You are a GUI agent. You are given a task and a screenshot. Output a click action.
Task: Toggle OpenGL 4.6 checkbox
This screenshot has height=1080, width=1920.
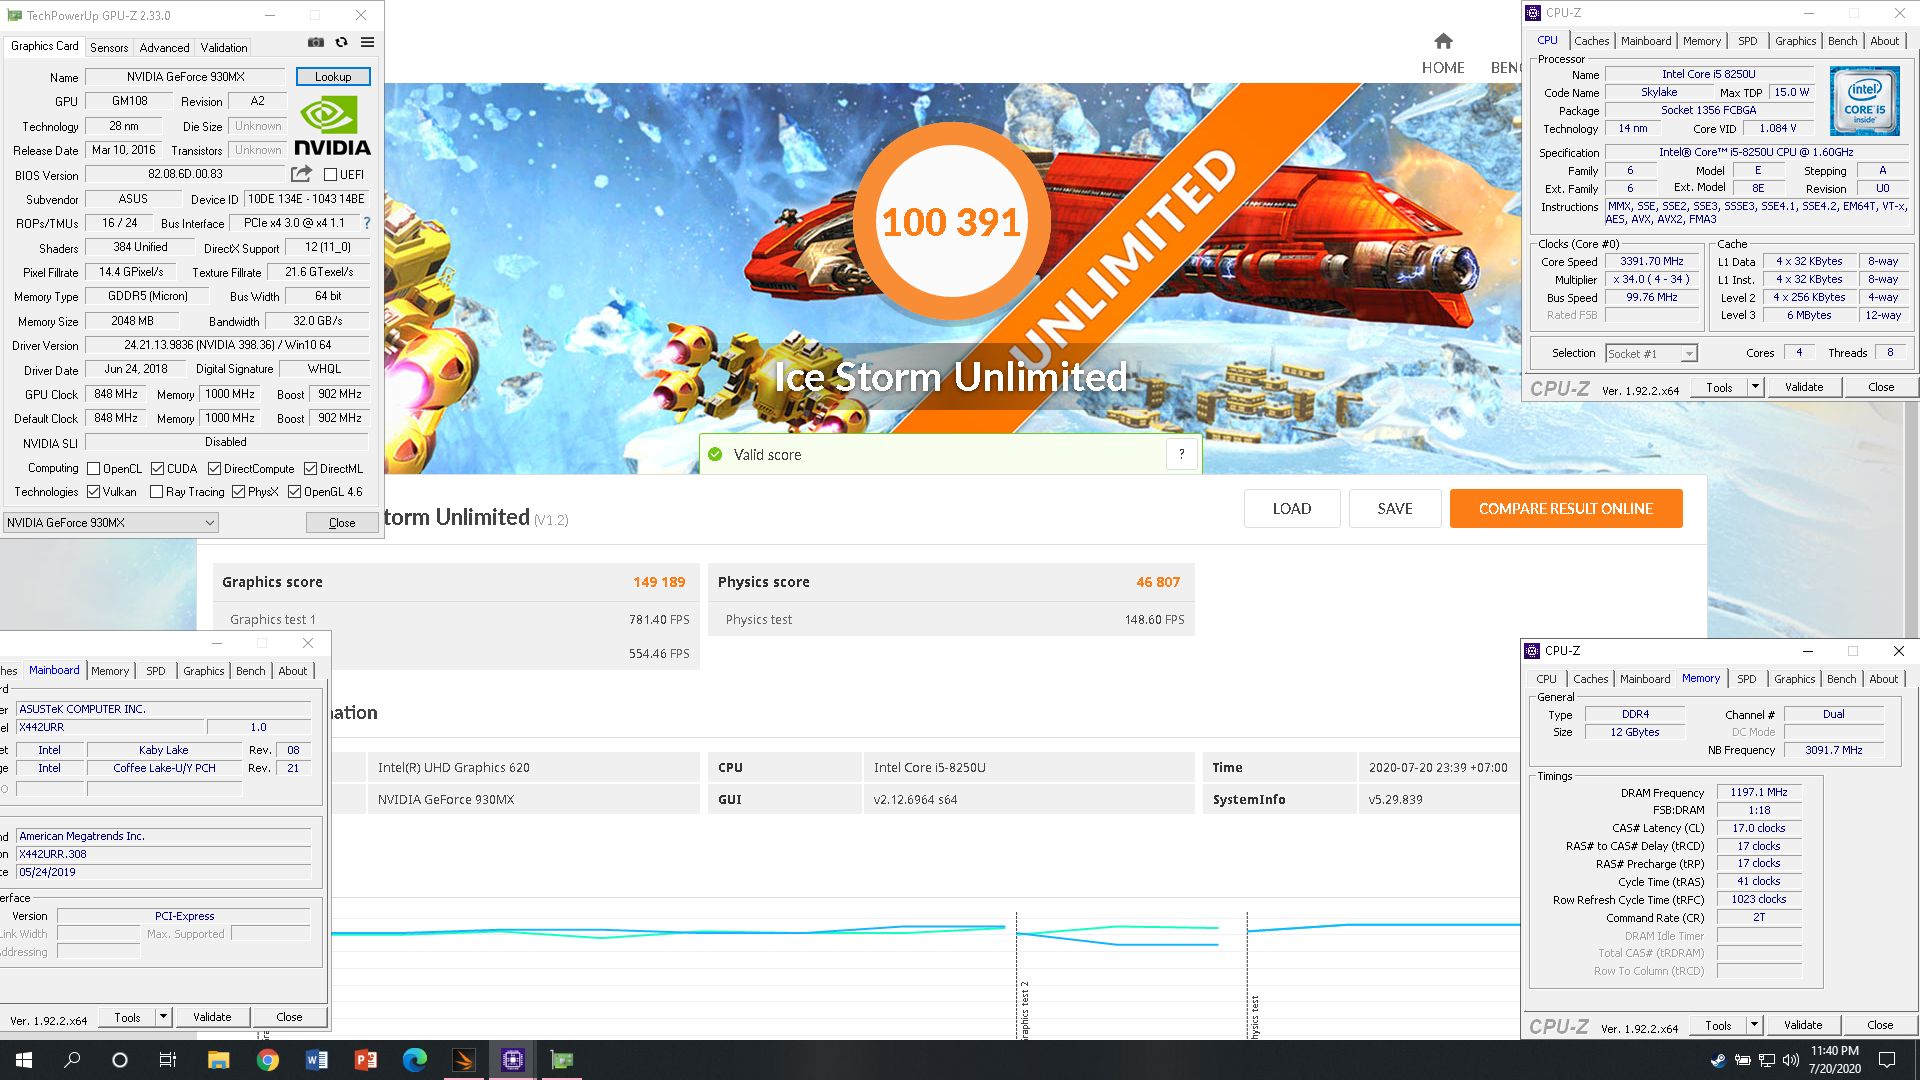[x=295, y=492]
